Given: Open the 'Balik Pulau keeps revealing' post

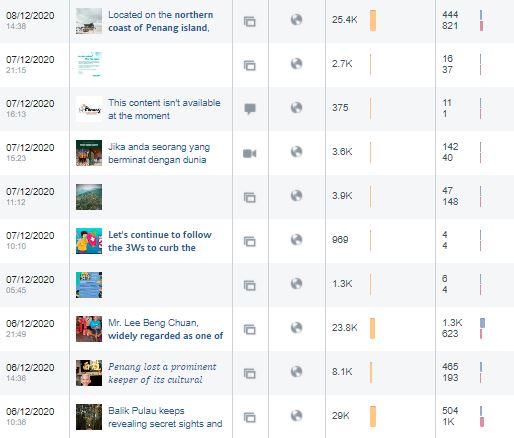Looking at the screenshot, I should point(165,417).
